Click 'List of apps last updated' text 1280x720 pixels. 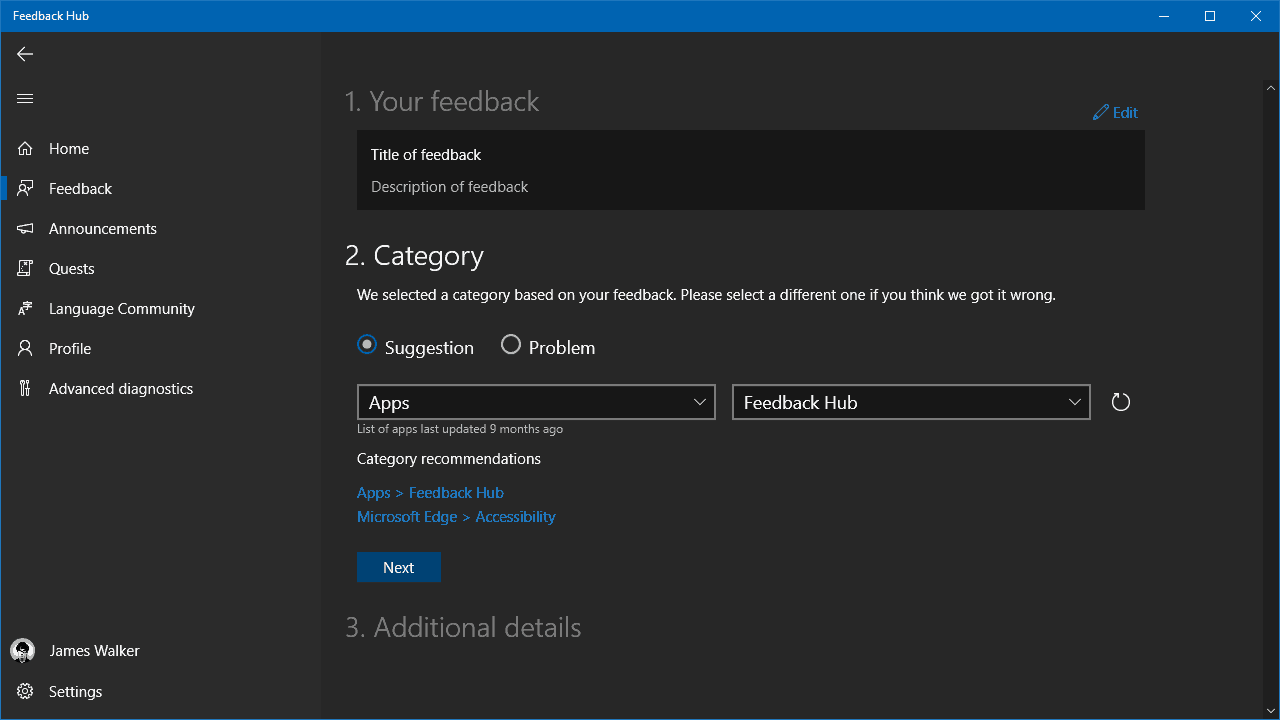pos(460,429)
